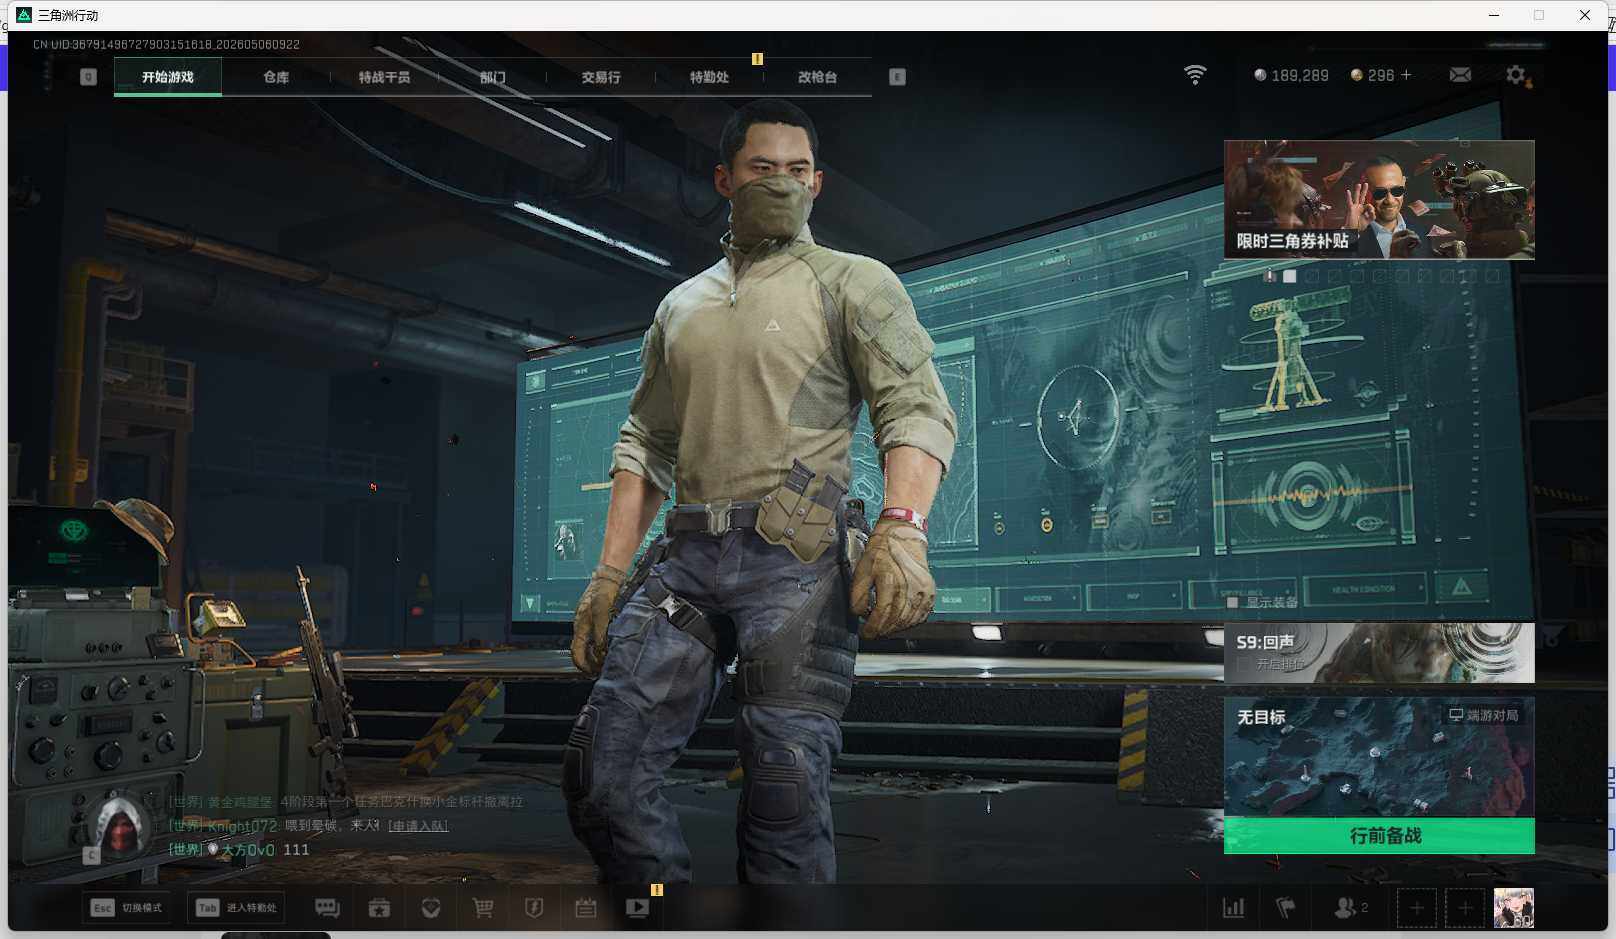Invite teammate to second empty squad slot
Screen dimensions: 1616x939
1465,908
